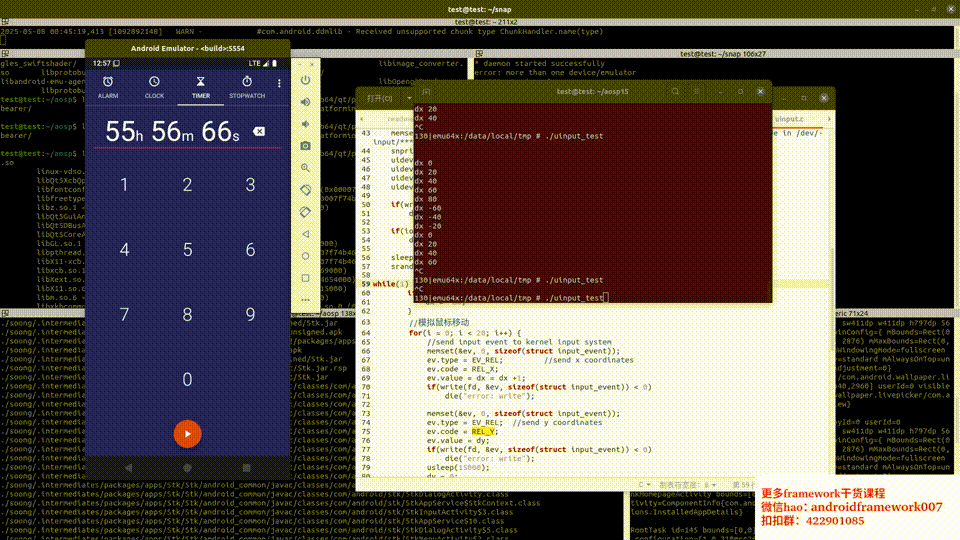Click editor tab scroll left arrow

(x=361, y=119)
